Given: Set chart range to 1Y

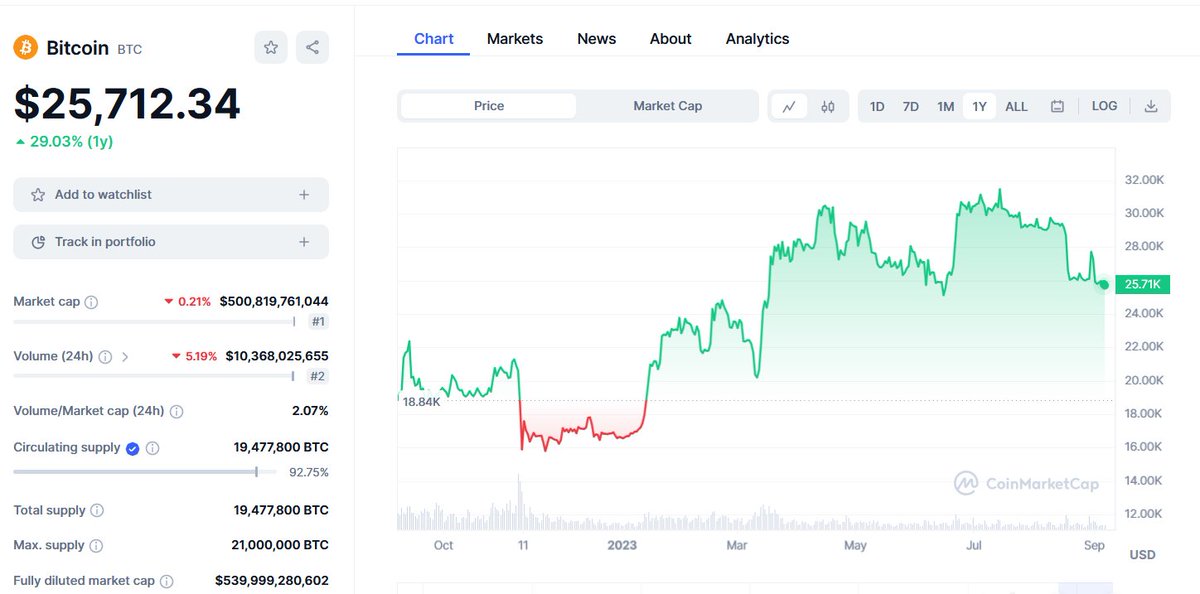Looking at the screenshot, I should [x=979, y=106].
